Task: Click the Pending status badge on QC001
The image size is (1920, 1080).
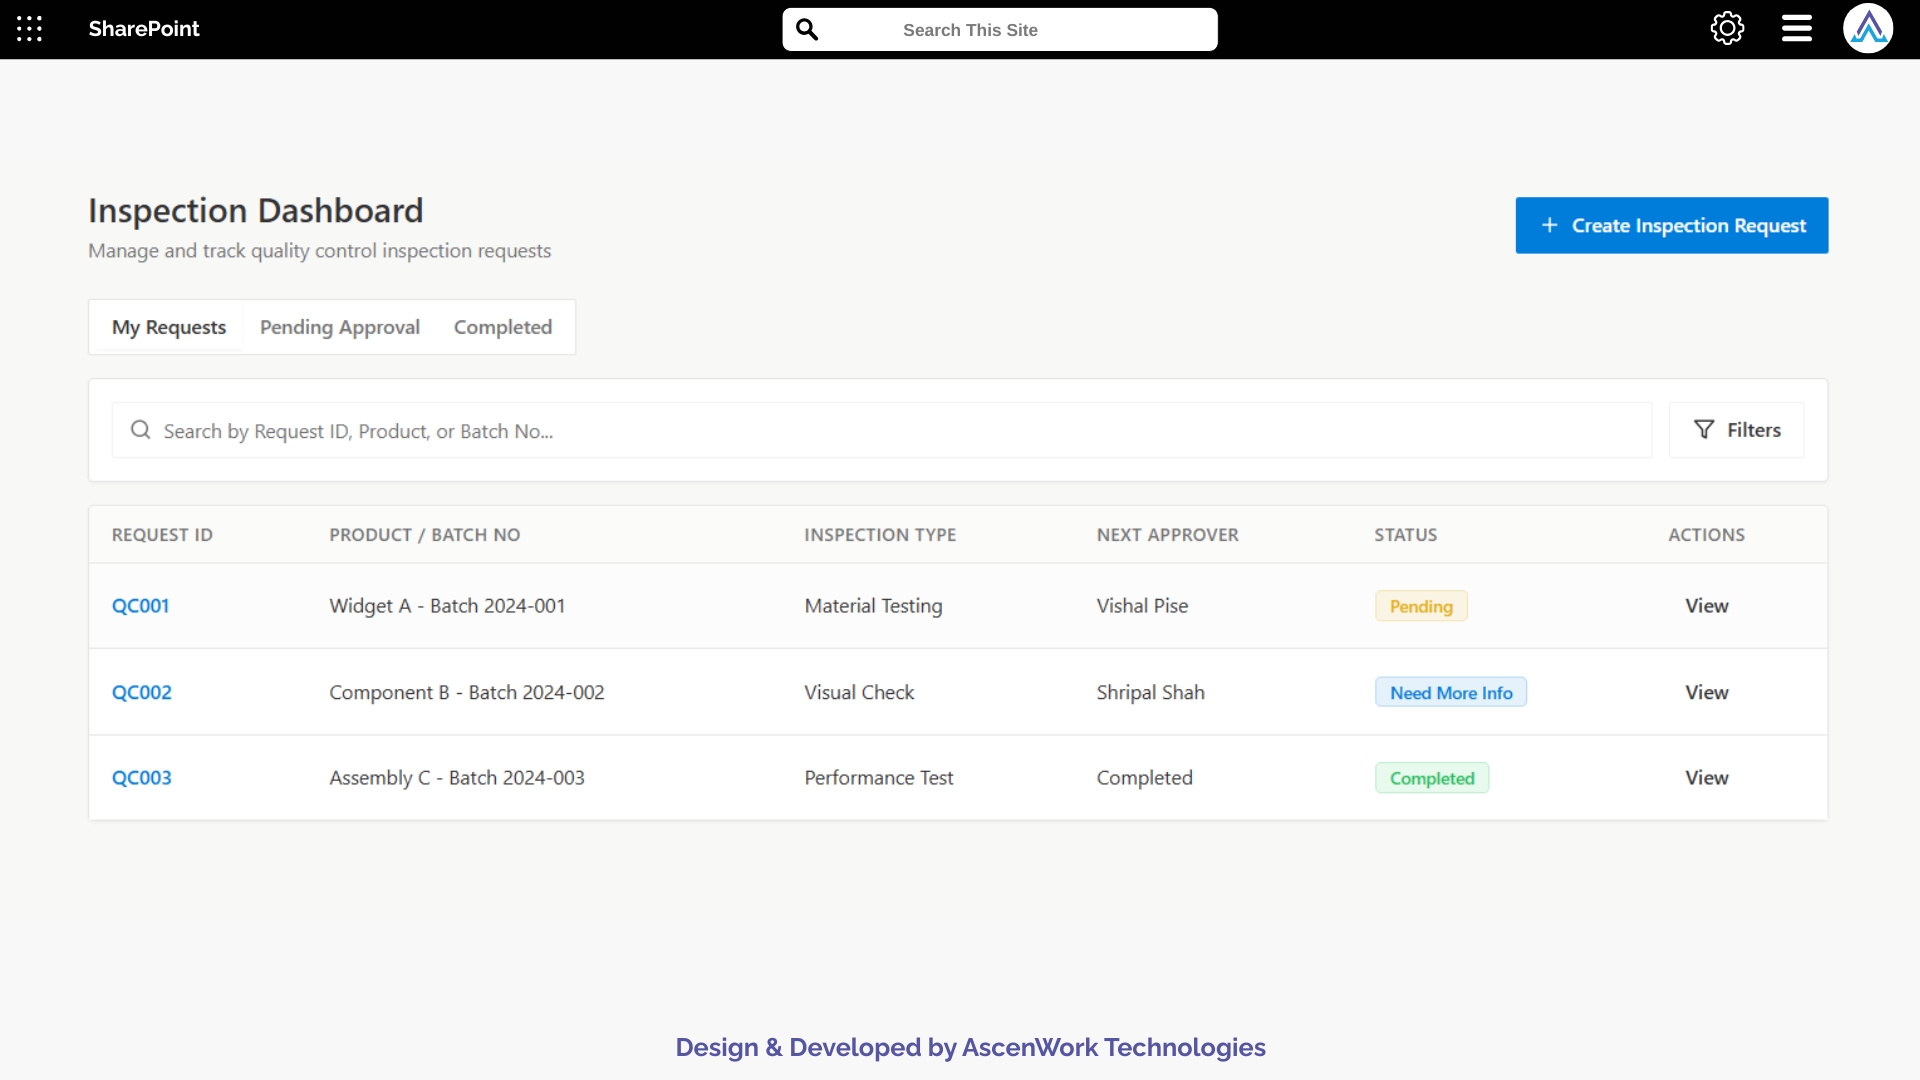Action: [x=1421, y=606]
